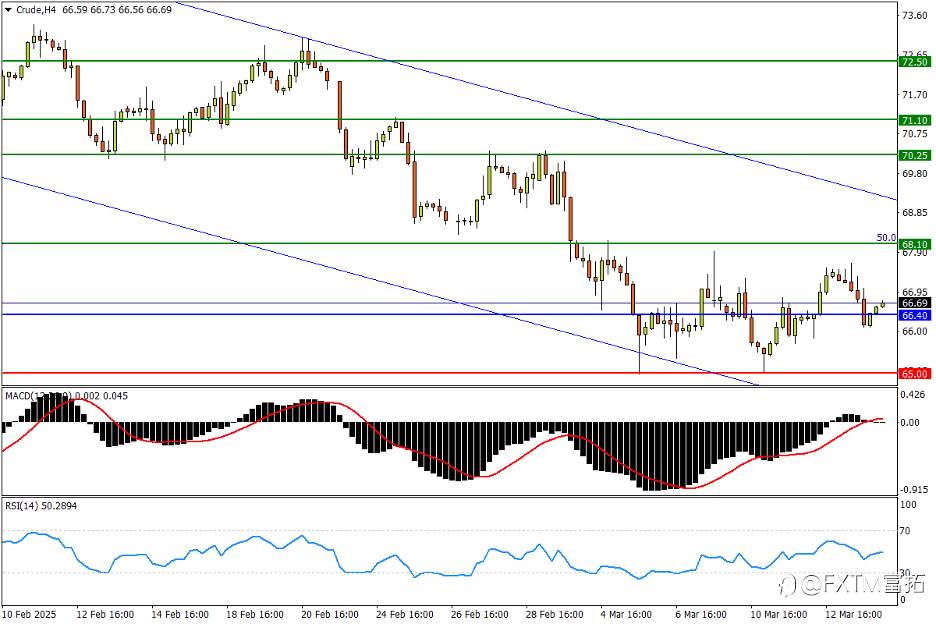Click the 6 Mar 16:00 time label
Viewport: 936px width, 624px height.
701,614
